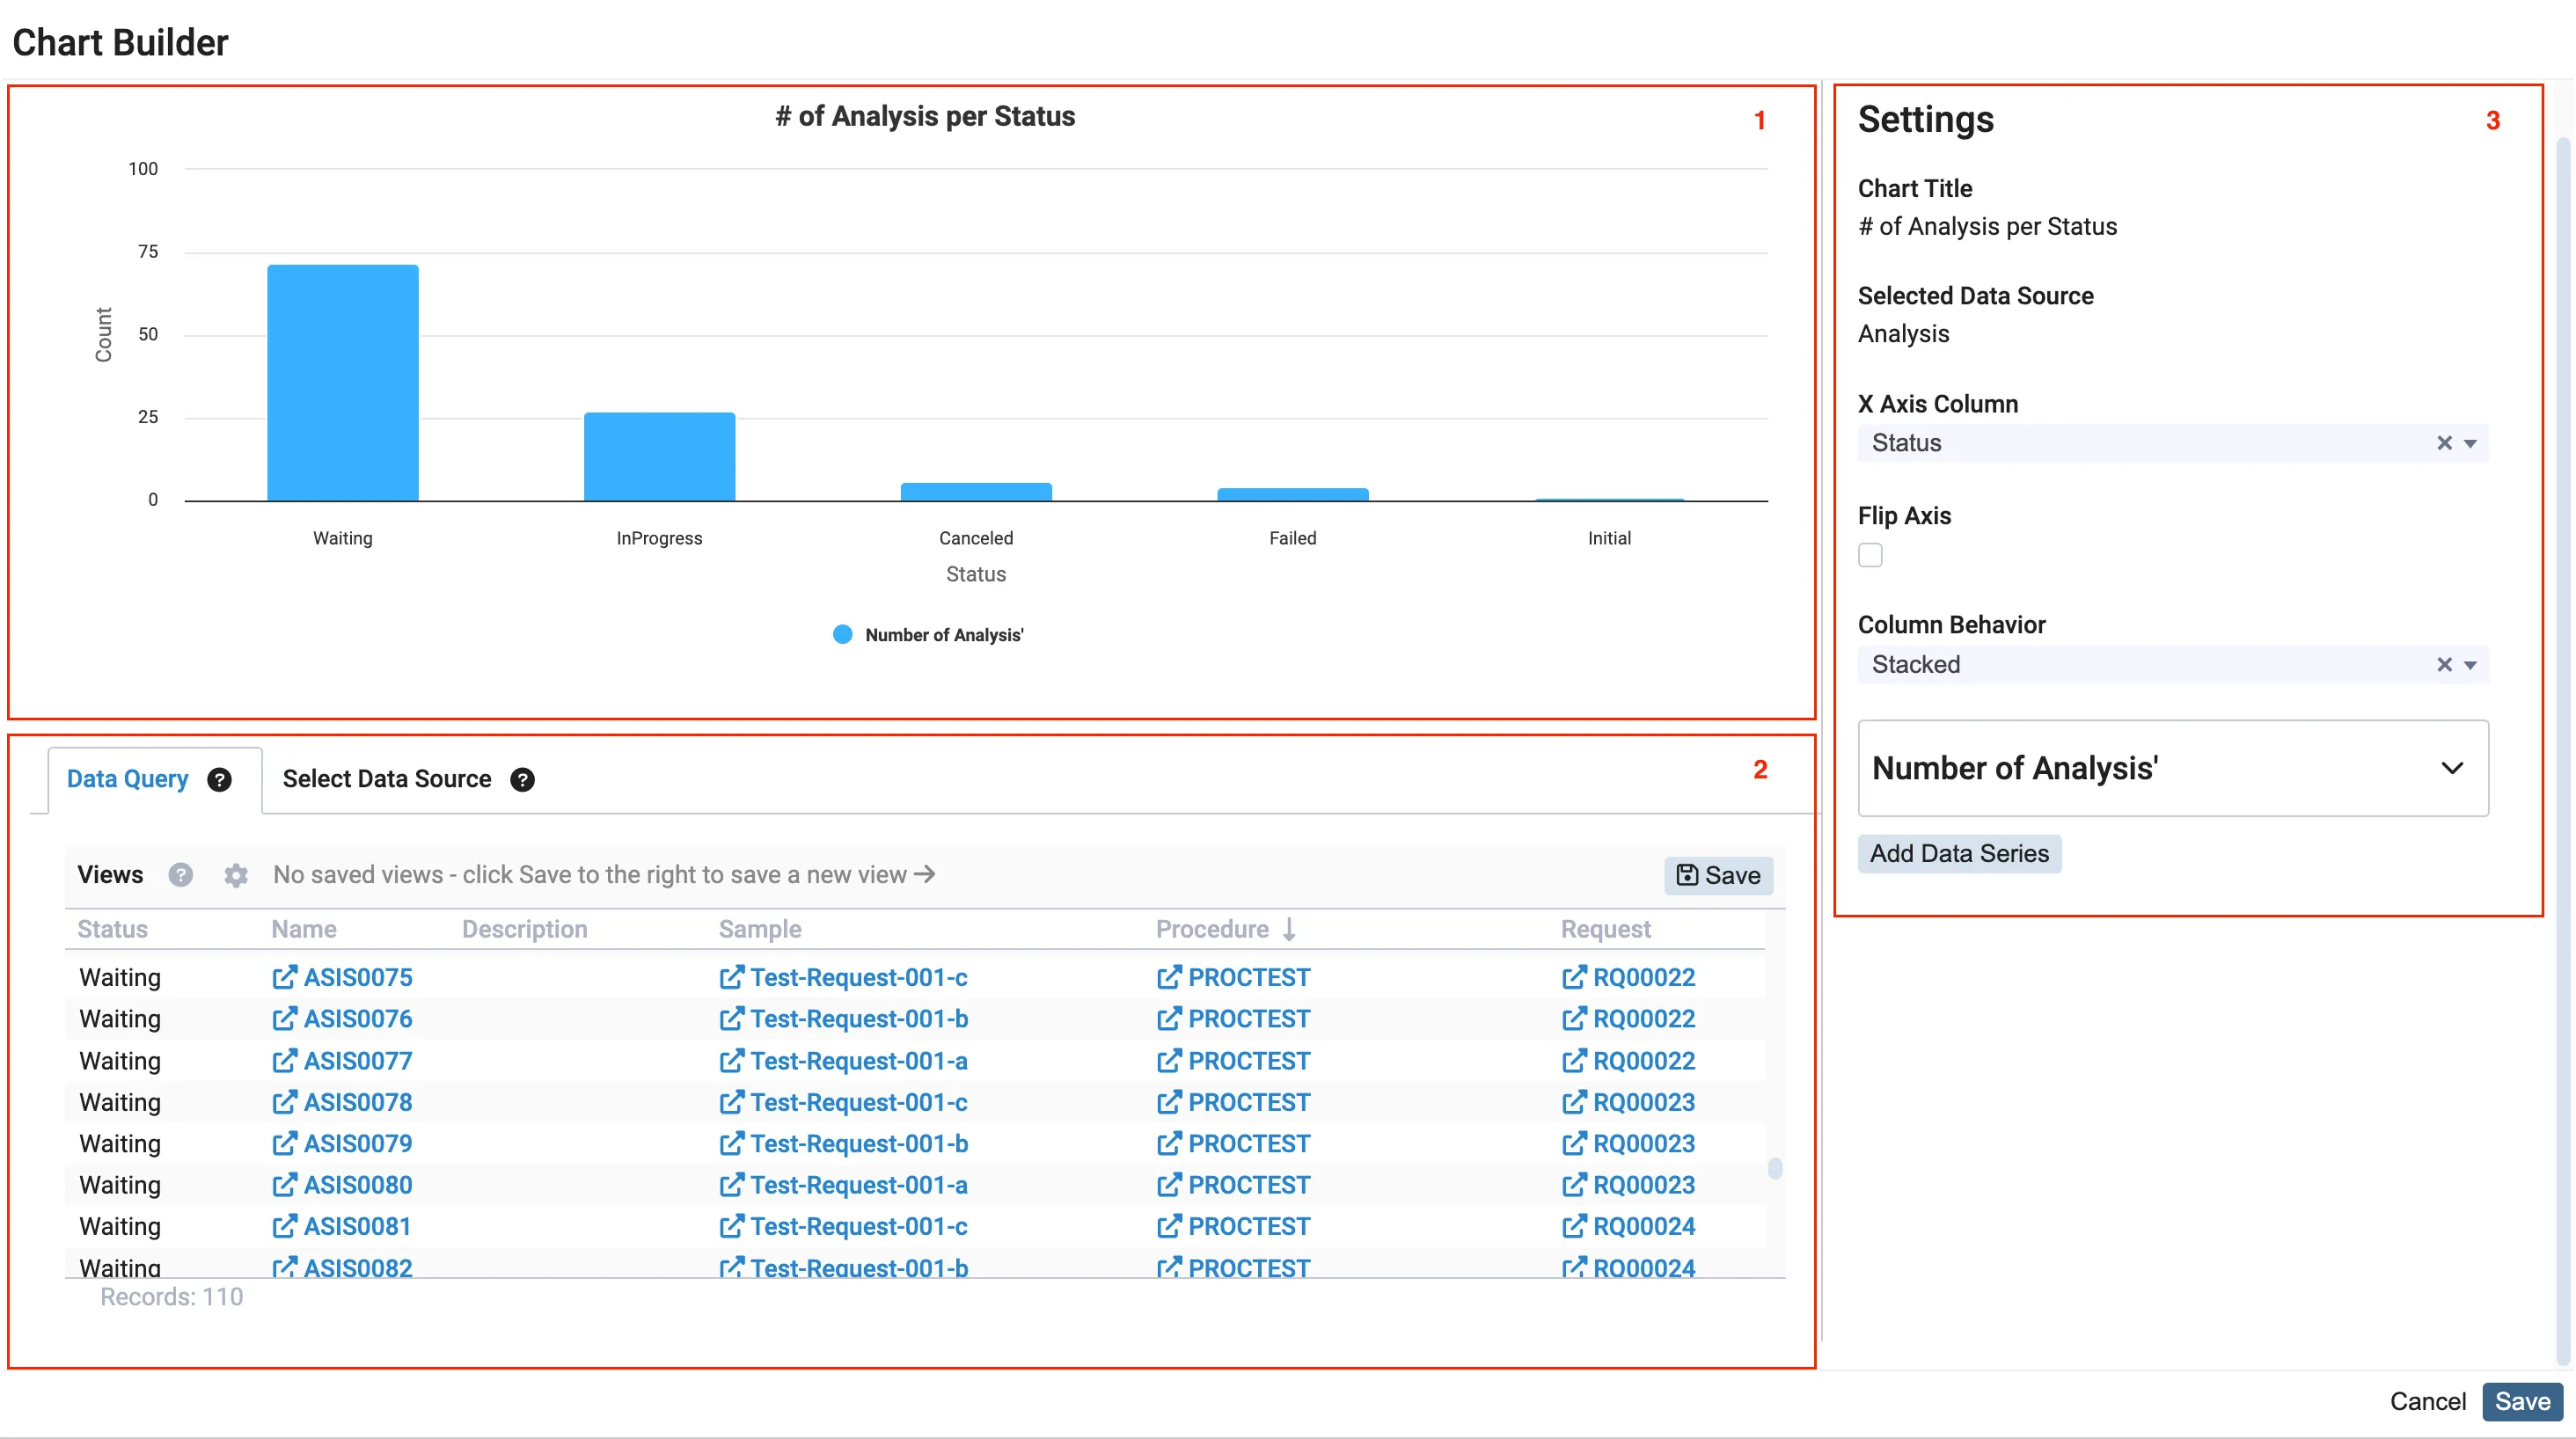This screenshot has width=2576, height=1439.
Task: Open the Column Behavior dropdown arrow
Action: (x=2470, y=665)
